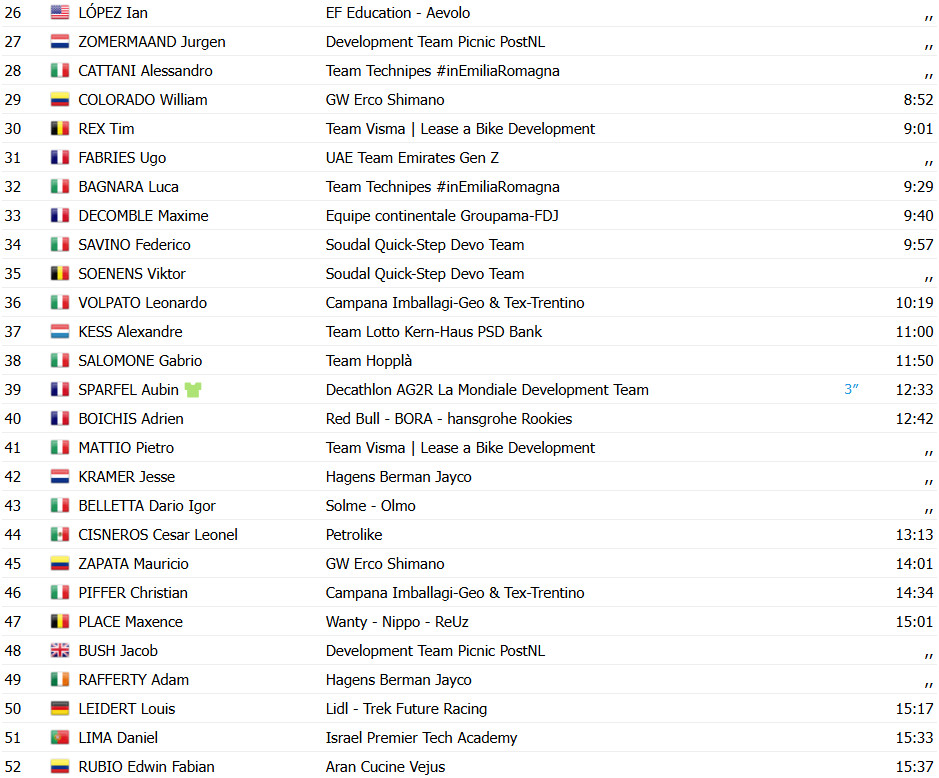Click the Colombian flag beside ZAPATA Mauricio
The height and width of the screenshot is (778, 939).
[x=60, y=564]
